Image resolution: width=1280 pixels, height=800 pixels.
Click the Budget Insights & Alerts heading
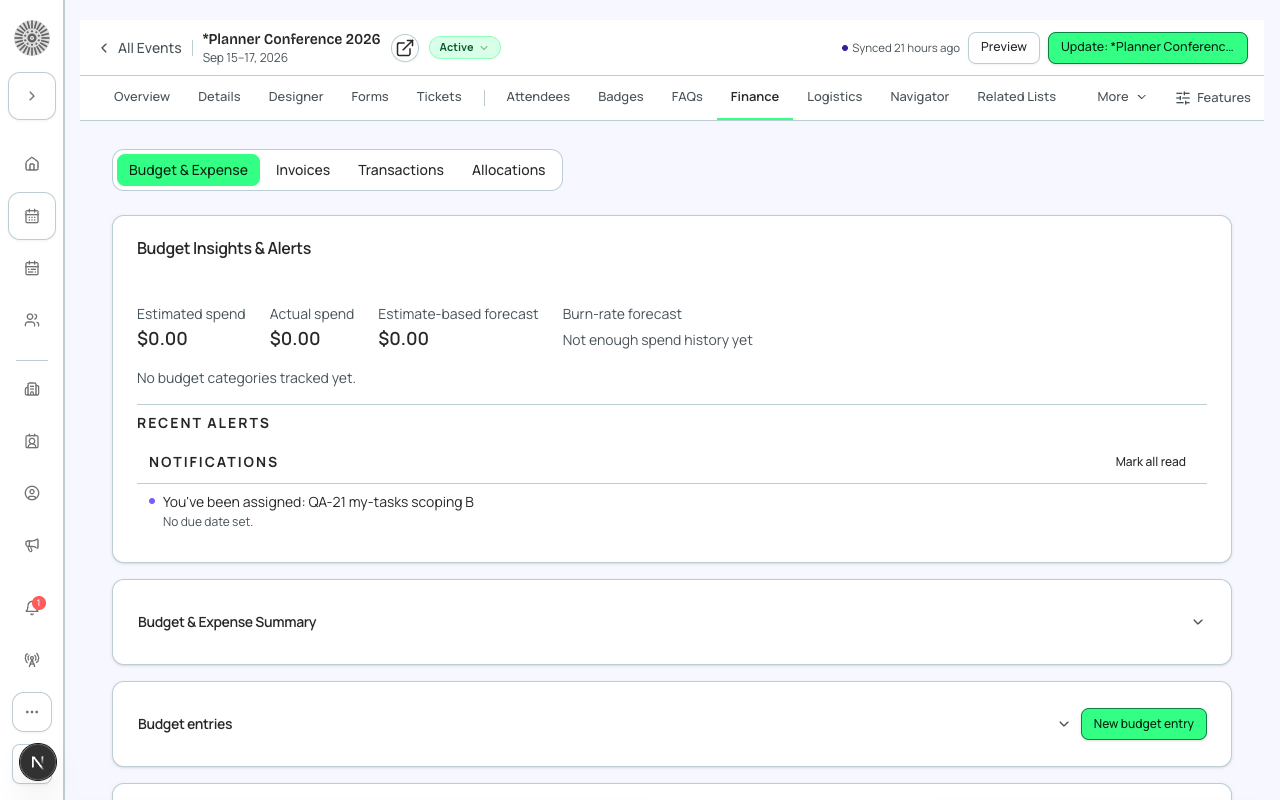click(x=224, y=248)
